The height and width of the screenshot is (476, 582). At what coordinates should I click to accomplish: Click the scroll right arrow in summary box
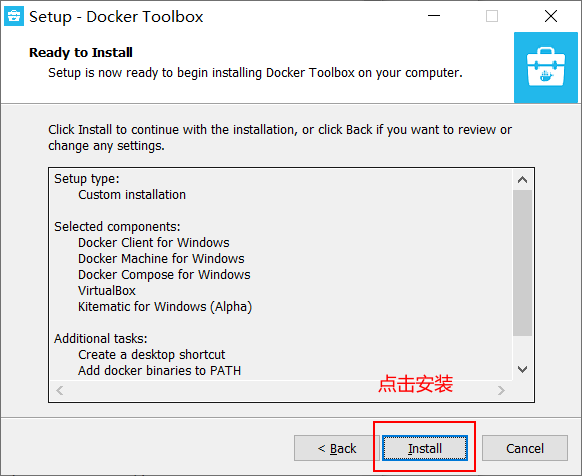coord(501,390)
